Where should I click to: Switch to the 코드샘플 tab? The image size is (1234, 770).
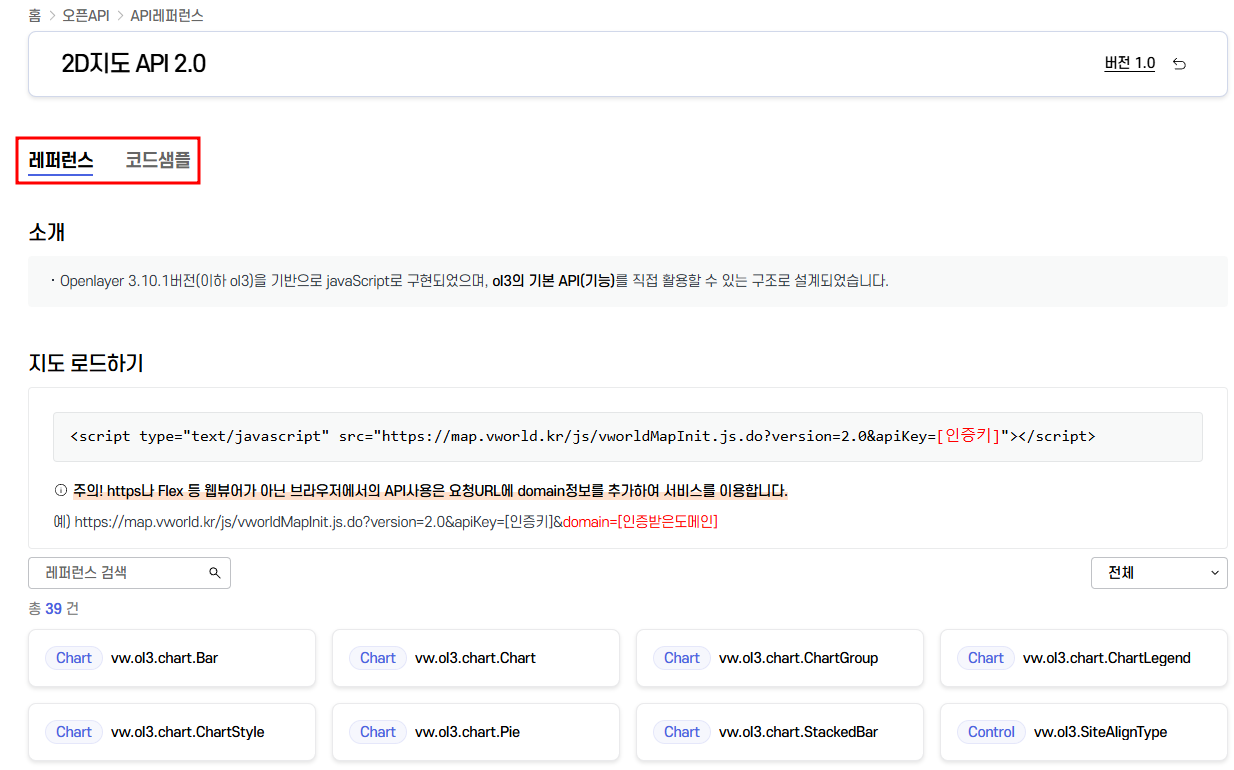pos(158,160)
